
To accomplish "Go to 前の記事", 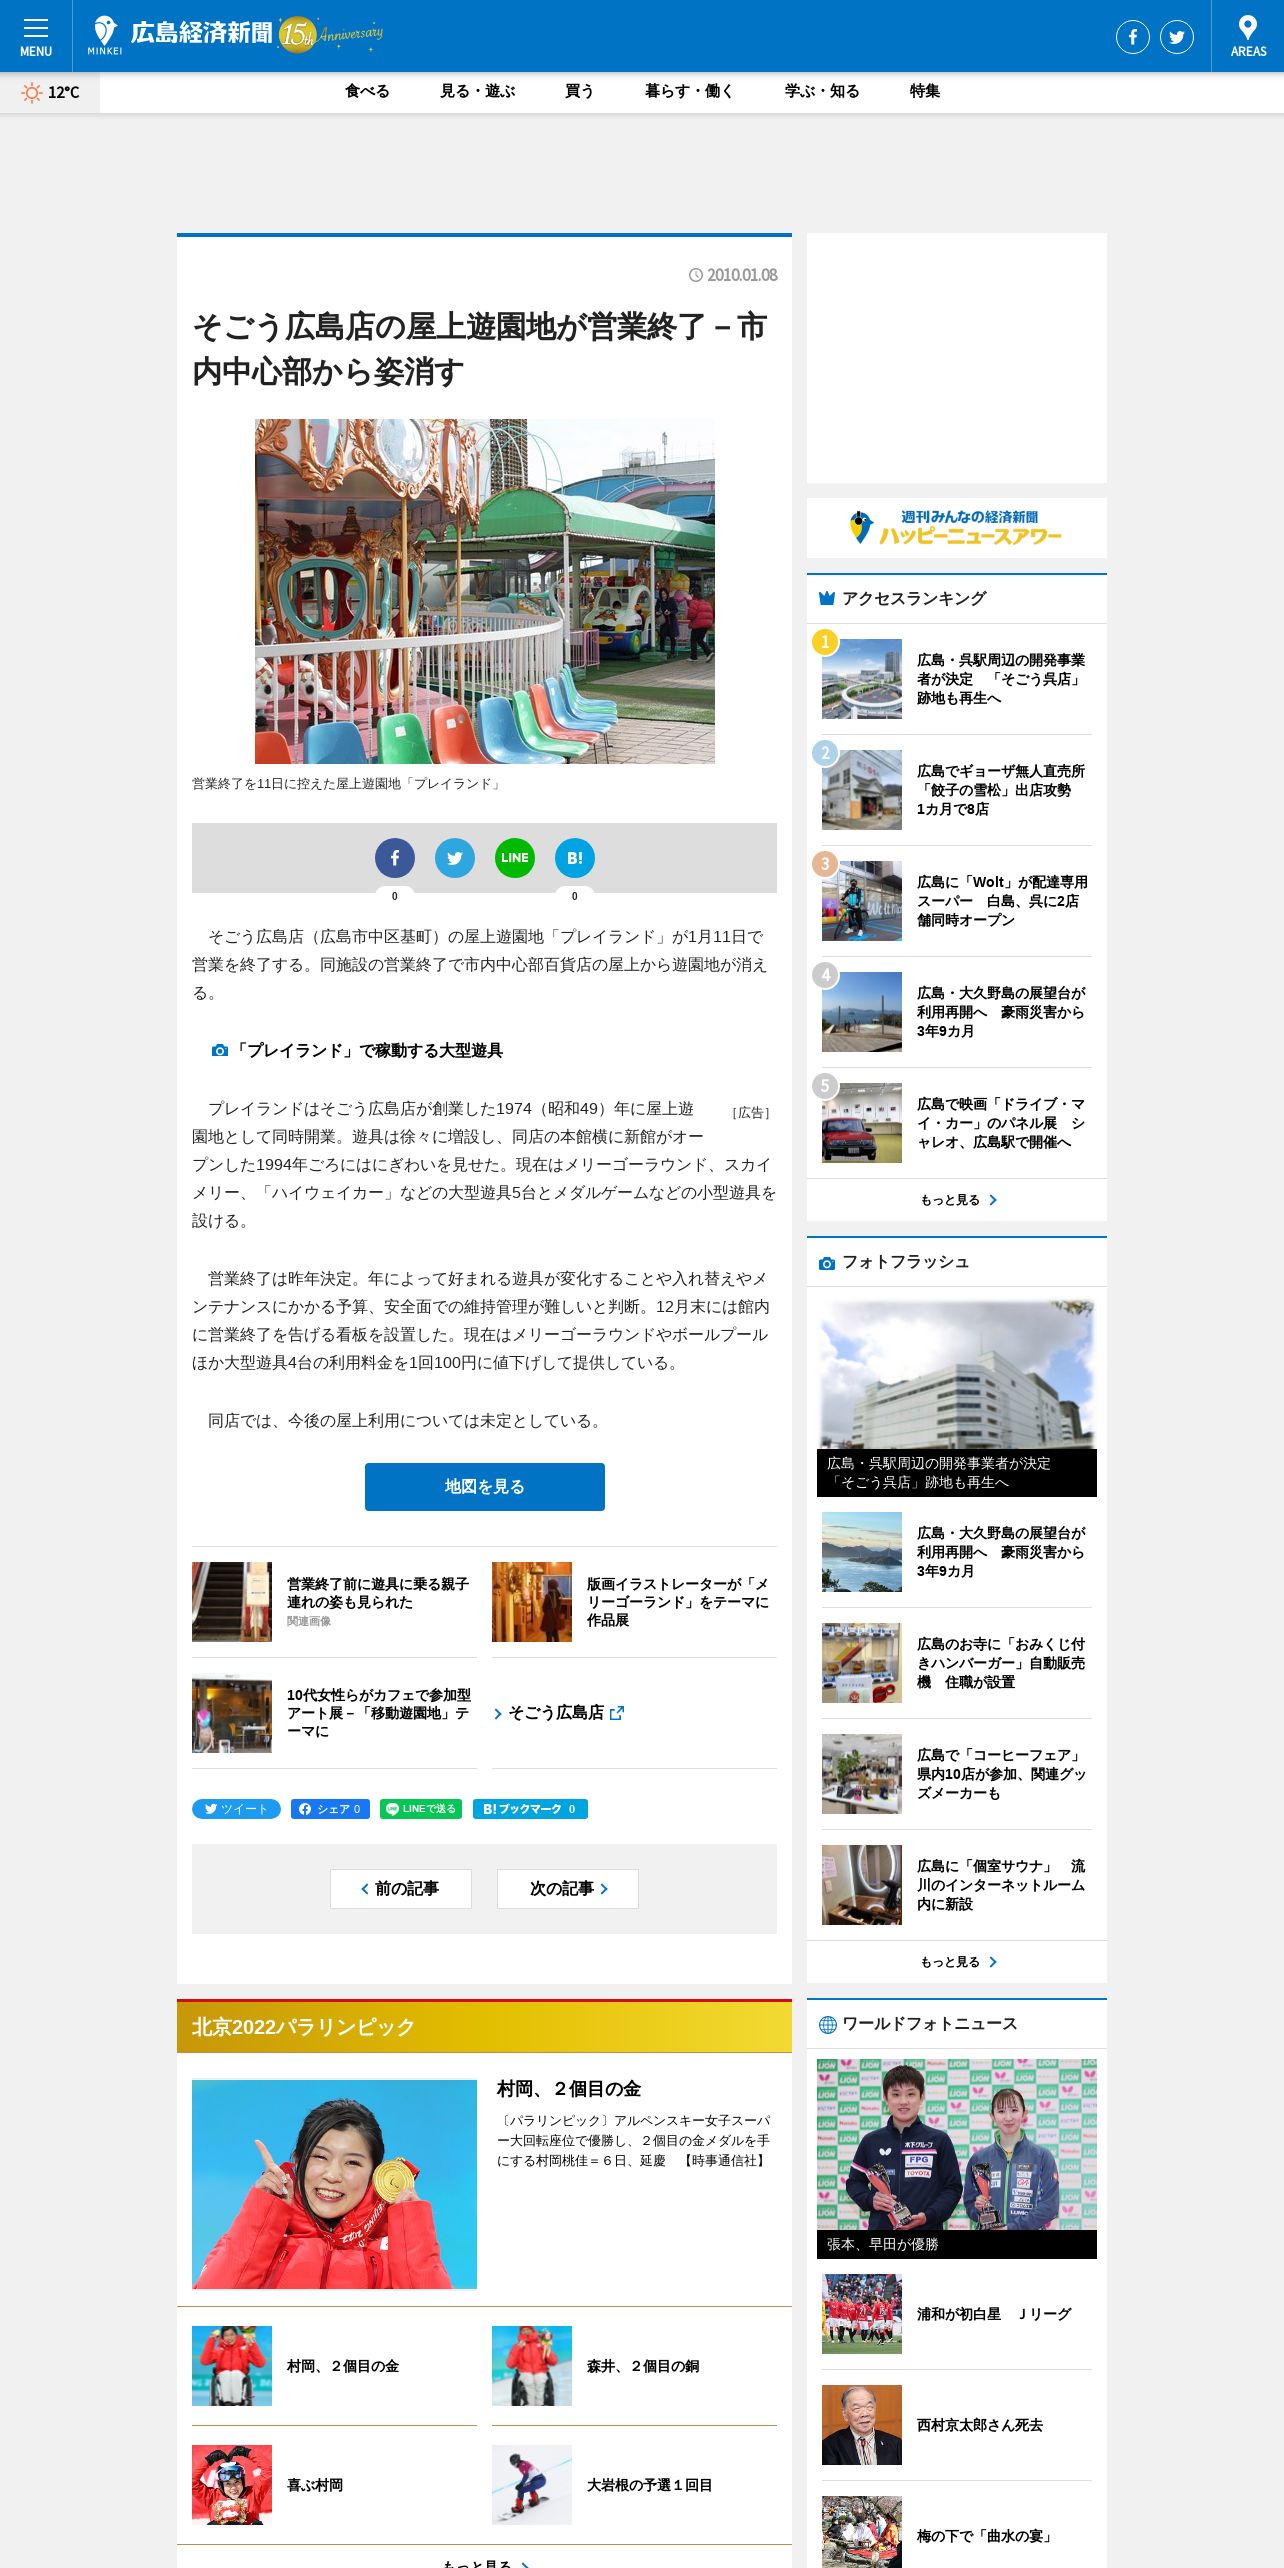I will 401,1889.
